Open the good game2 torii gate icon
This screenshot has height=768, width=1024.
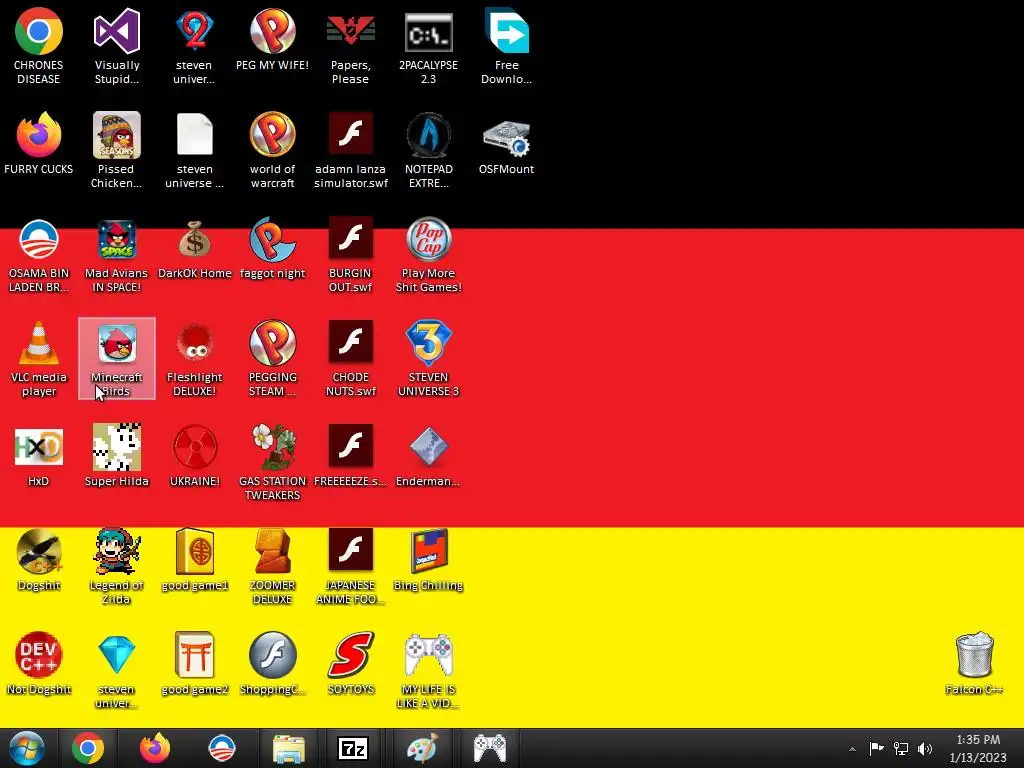point(195,655)
